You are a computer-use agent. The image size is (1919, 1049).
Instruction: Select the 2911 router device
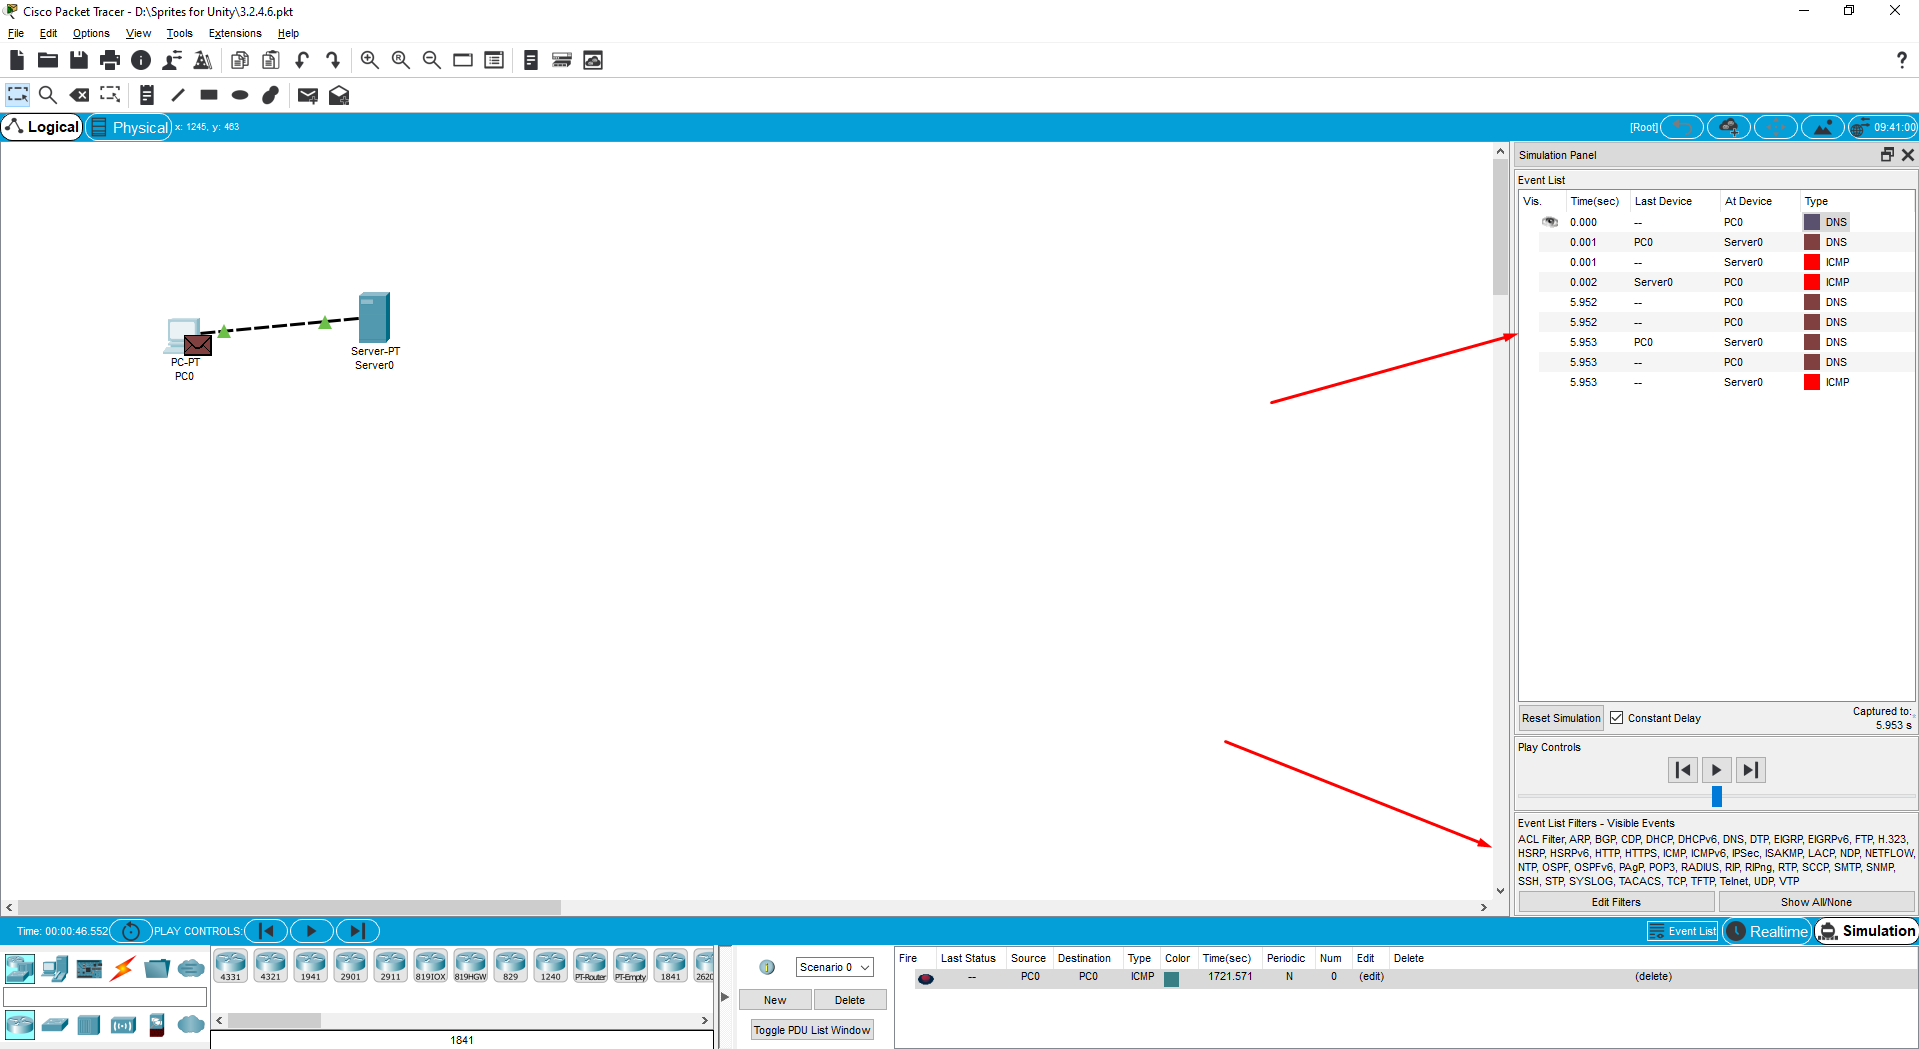pyautogui.click(x=390, y=966)
